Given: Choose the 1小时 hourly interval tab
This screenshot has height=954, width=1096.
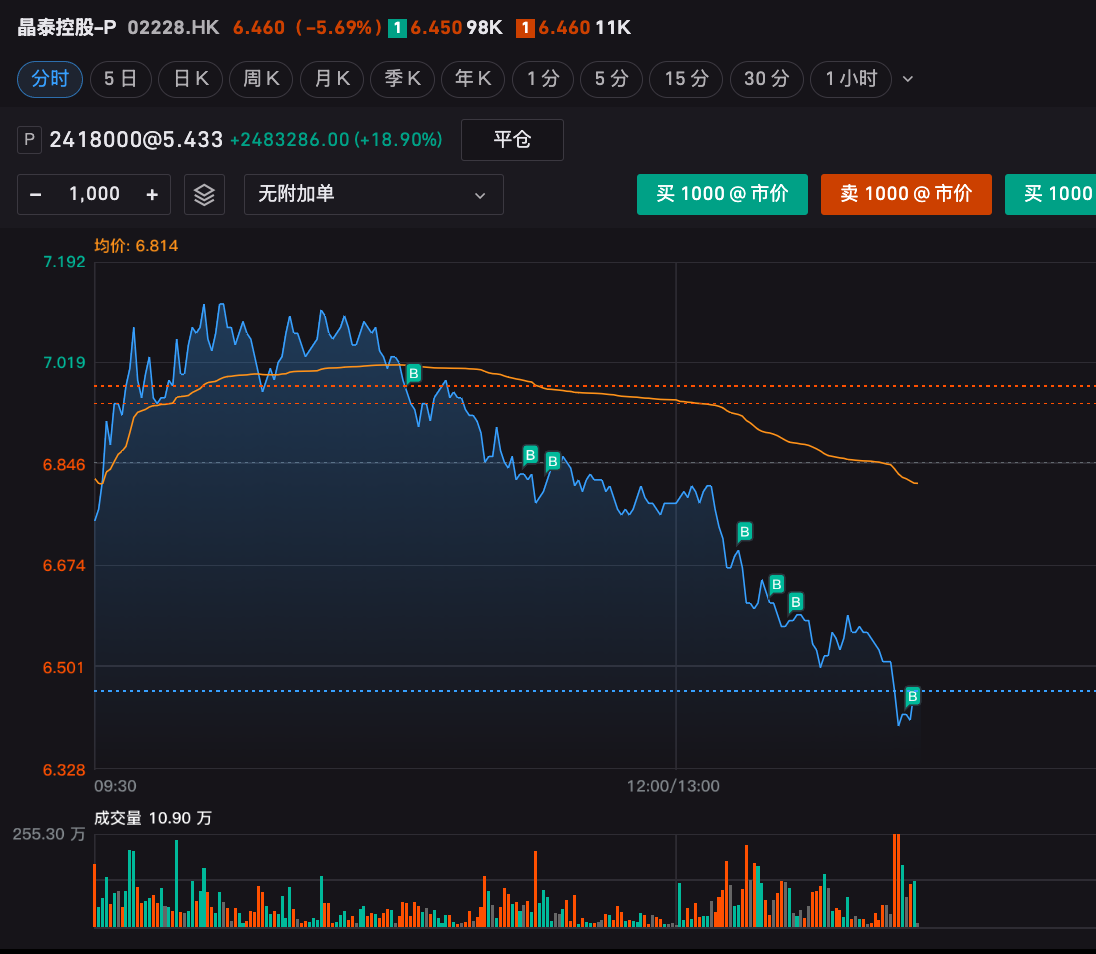Looking at the screenshot, I should 850,78.
